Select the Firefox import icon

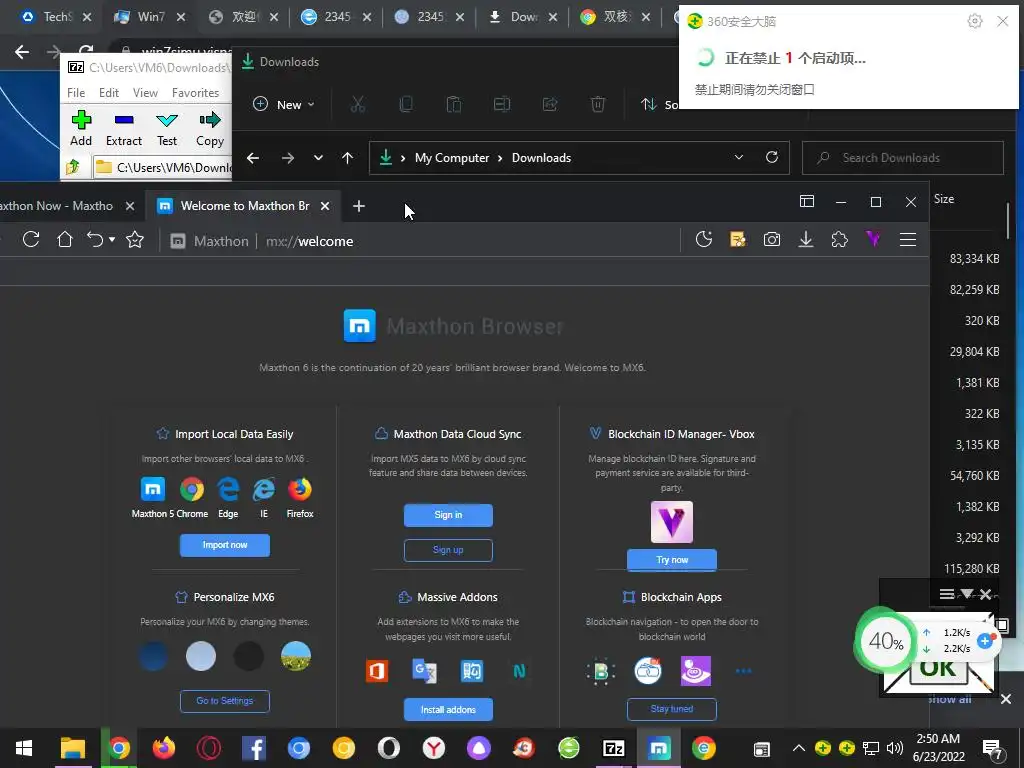pos(300,488)
